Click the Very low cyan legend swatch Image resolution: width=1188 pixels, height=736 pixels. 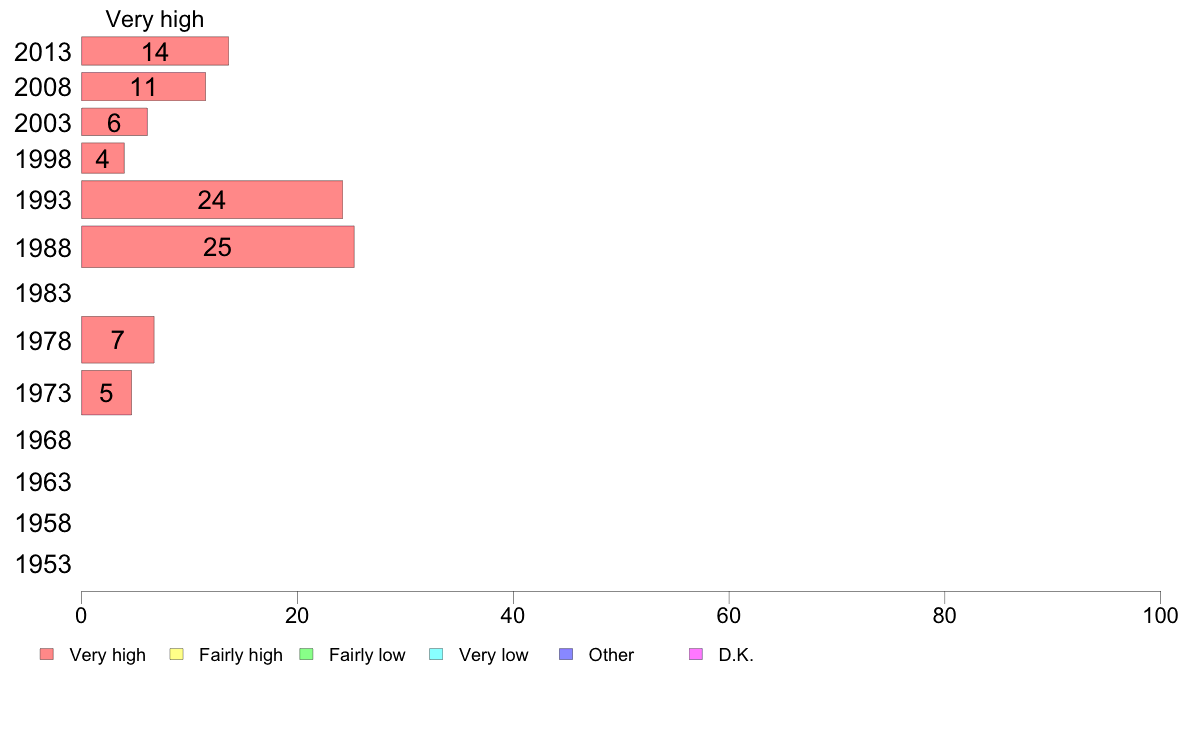pyautogui.click(x=436, y=654)
